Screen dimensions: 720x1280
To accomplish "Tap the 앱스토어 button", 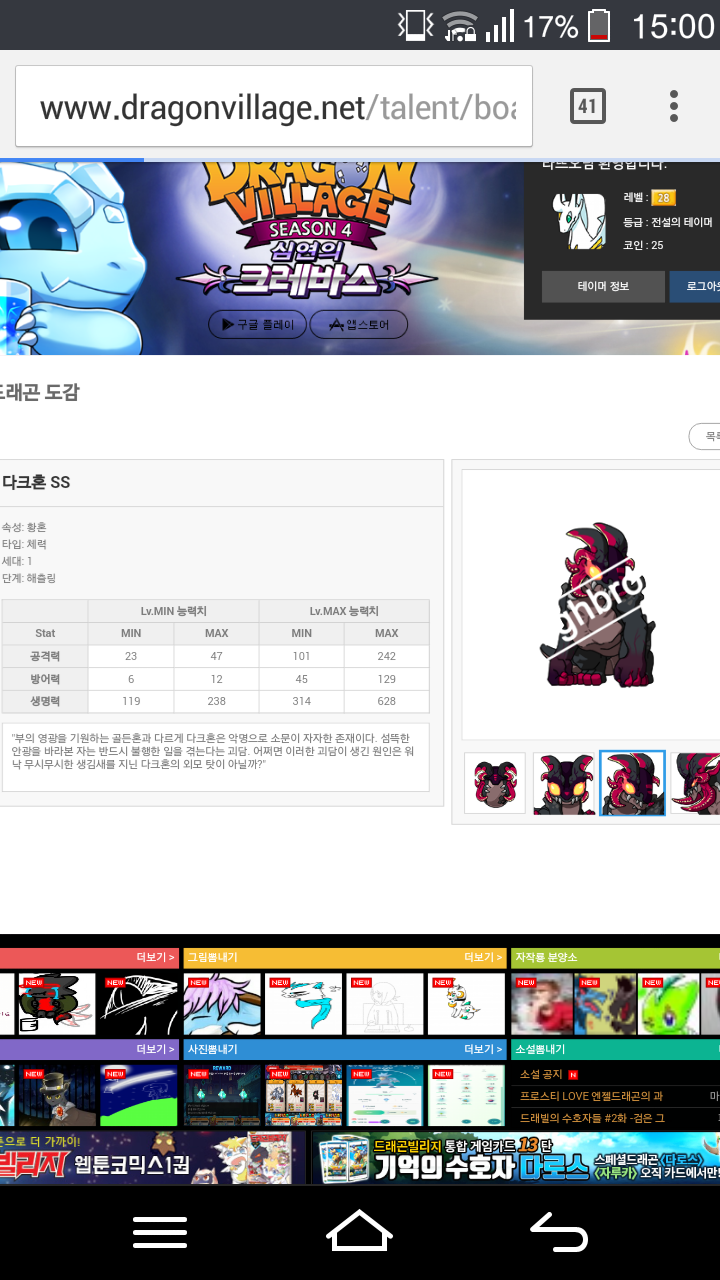I will click(x=358, y=324).
